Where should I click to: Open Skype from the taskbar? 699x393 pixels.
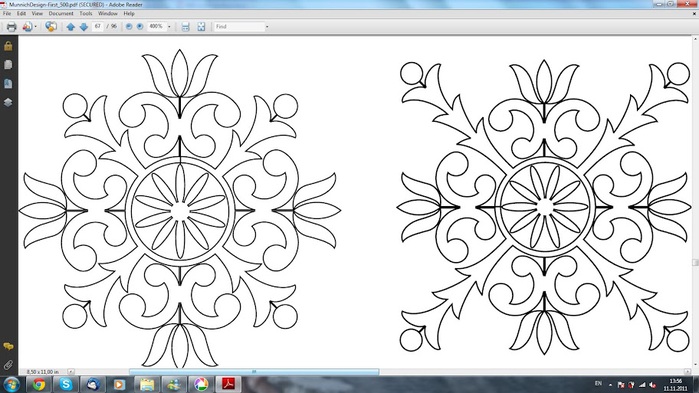click(66, 384)
